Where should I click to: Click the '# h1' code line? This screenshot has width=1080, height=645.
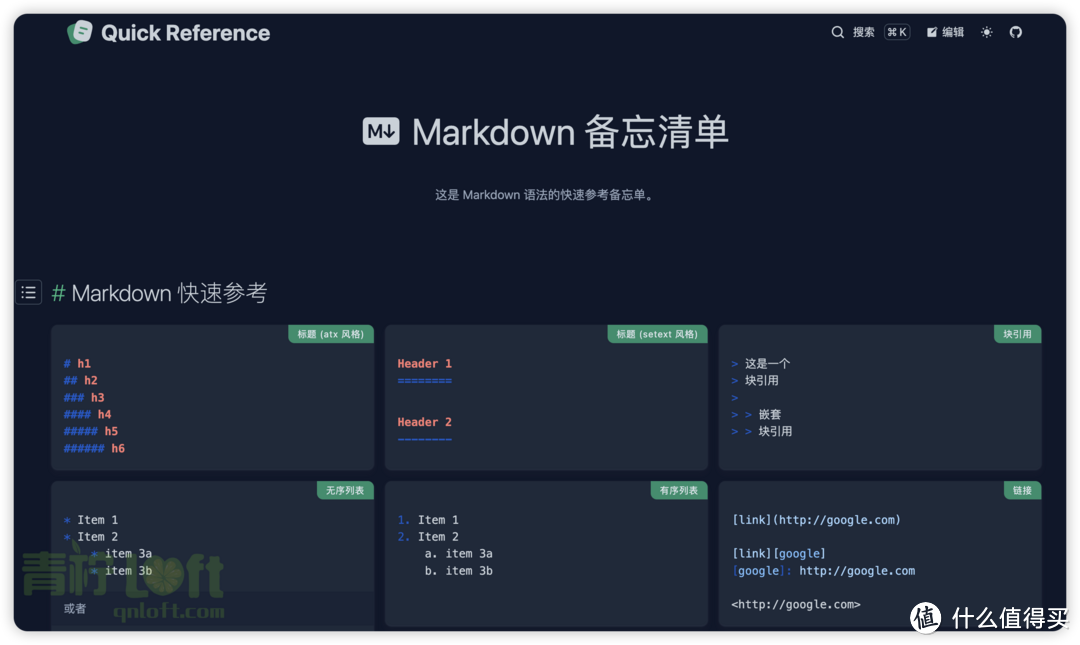(77, 363)
